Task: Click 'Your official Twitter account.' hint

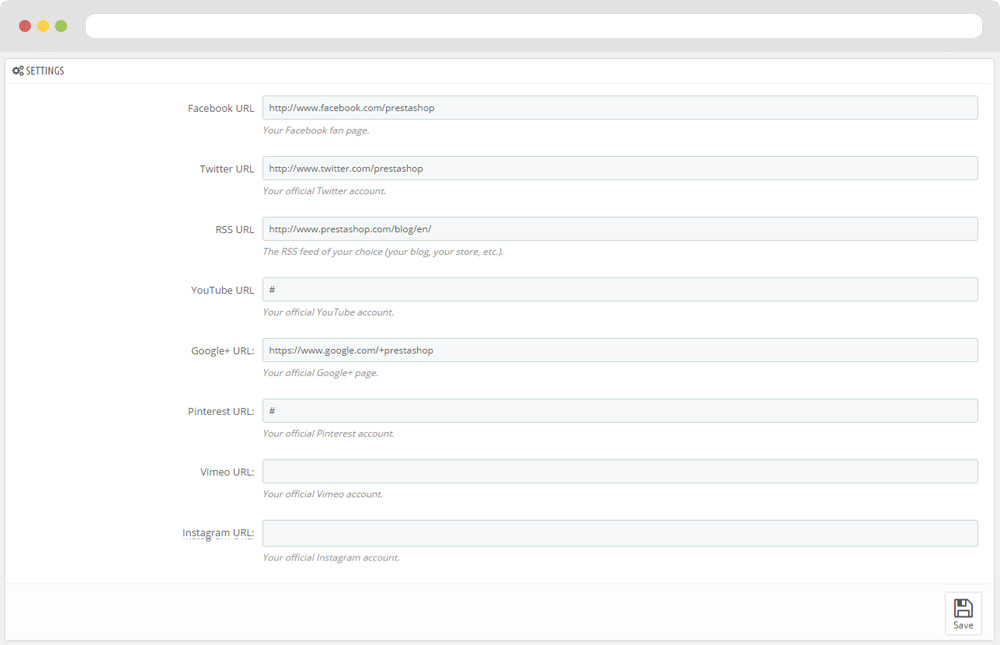Action: click(324, 191)
